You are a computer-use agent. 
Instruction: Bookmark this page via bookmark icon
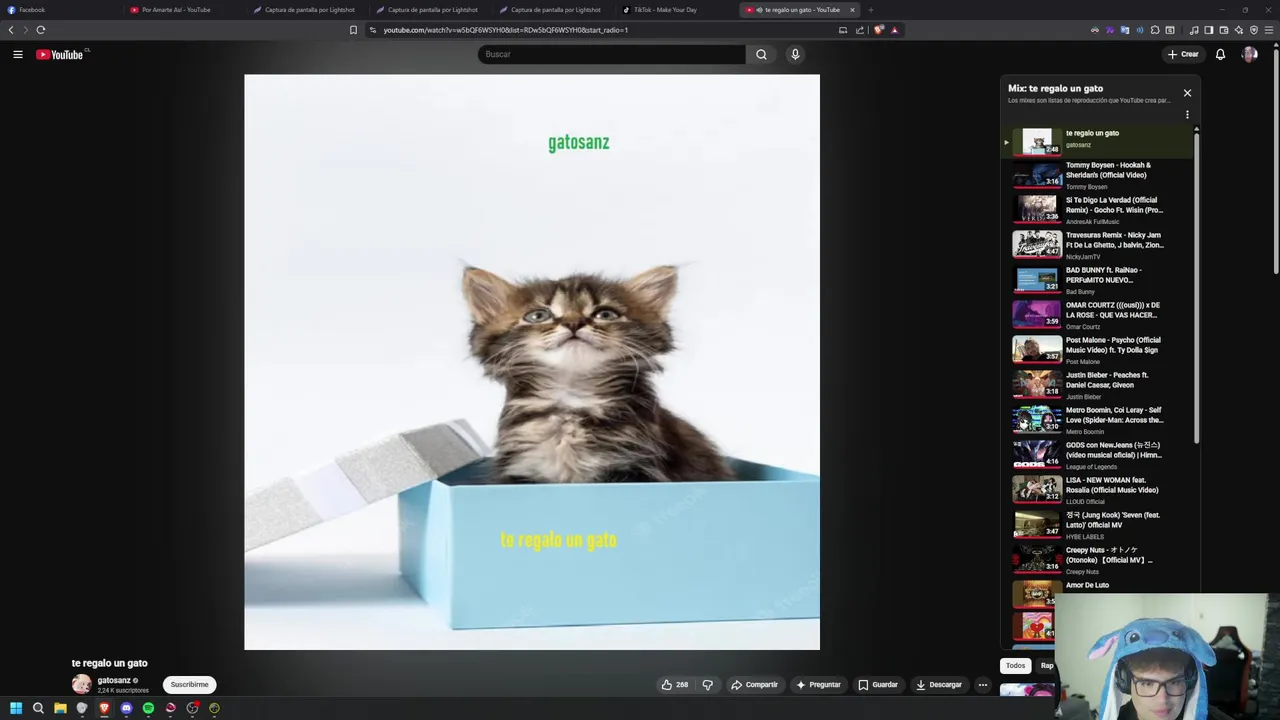tap(353, 30)
